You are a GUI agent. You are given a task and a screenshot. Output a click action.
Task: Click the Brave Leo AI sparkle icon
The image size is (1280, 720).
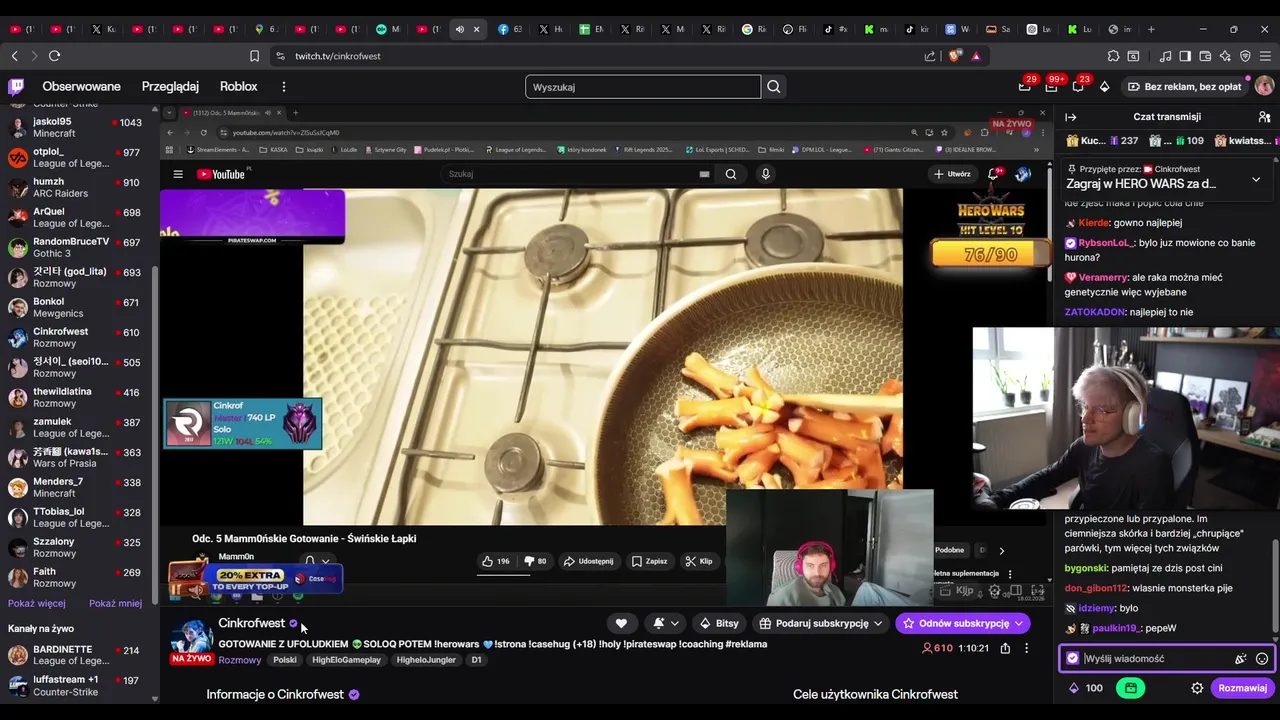1225,56
